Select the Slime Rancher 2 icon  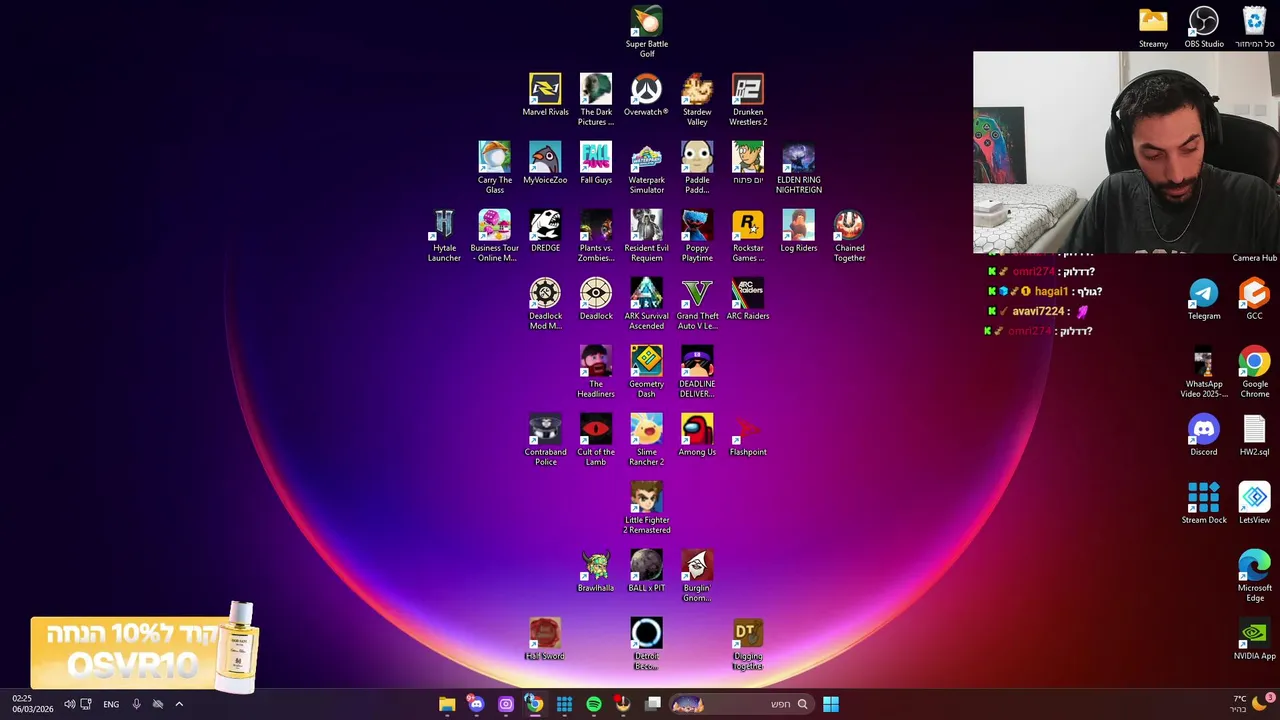646,440
